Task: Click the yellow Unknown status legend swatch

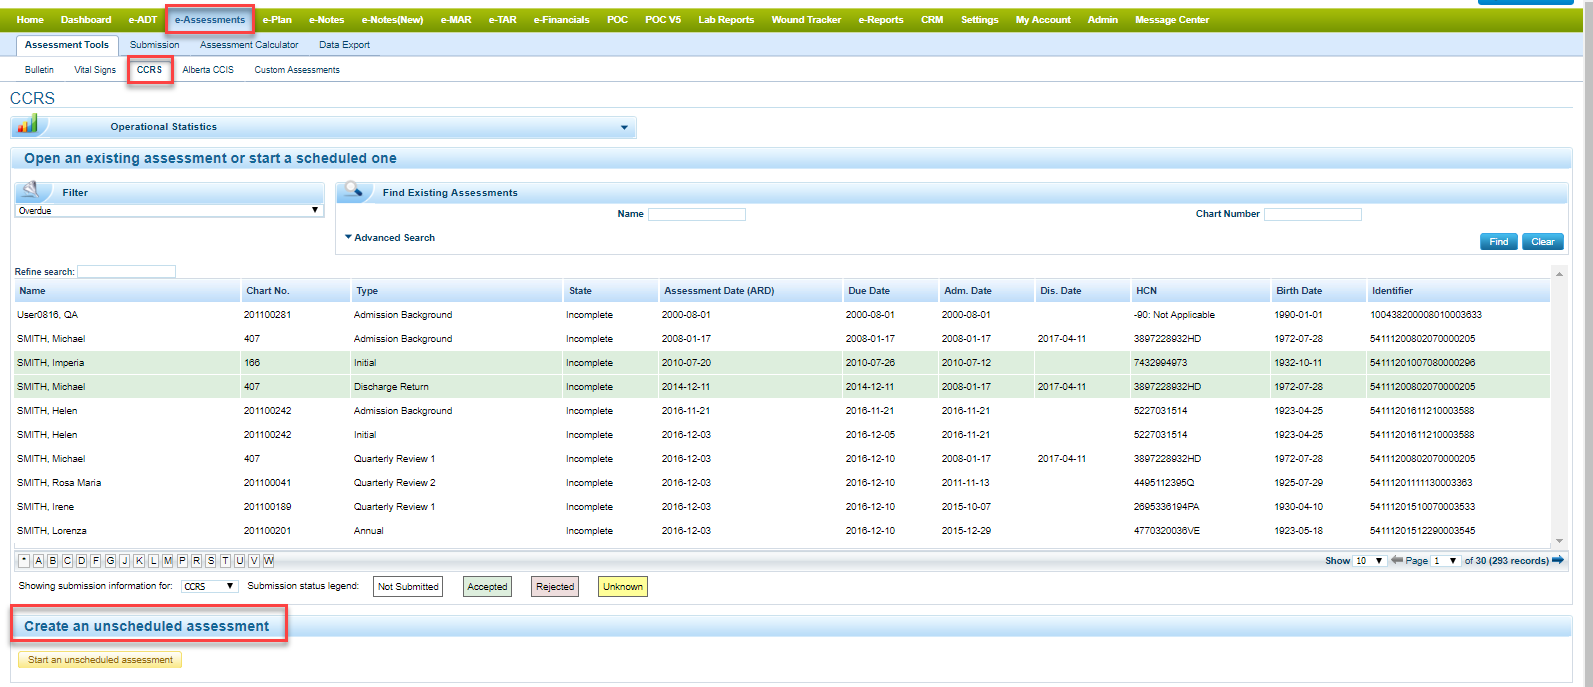Action: click(x=622, y=587)
